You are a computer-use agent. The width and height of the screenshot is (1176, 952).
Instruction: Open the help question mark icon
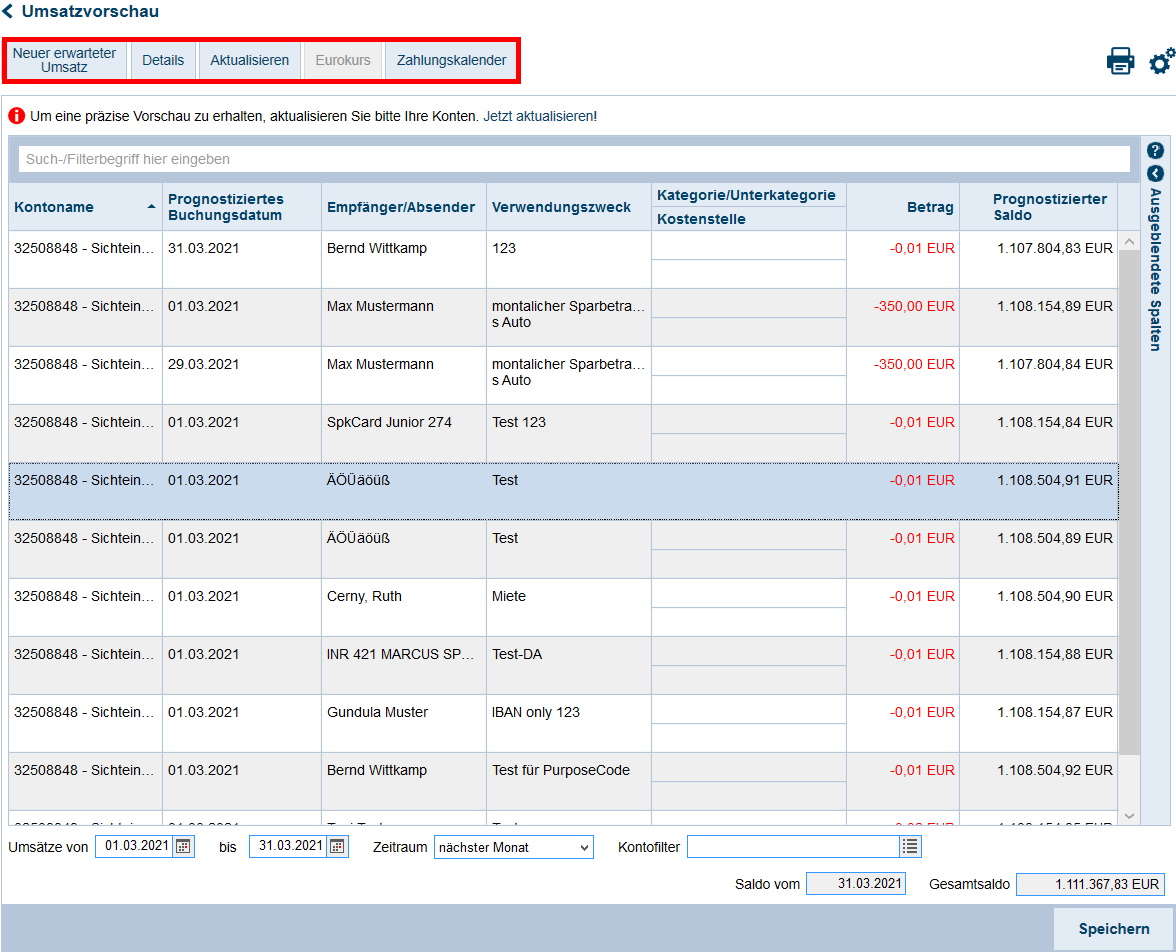pos(1155,151)
